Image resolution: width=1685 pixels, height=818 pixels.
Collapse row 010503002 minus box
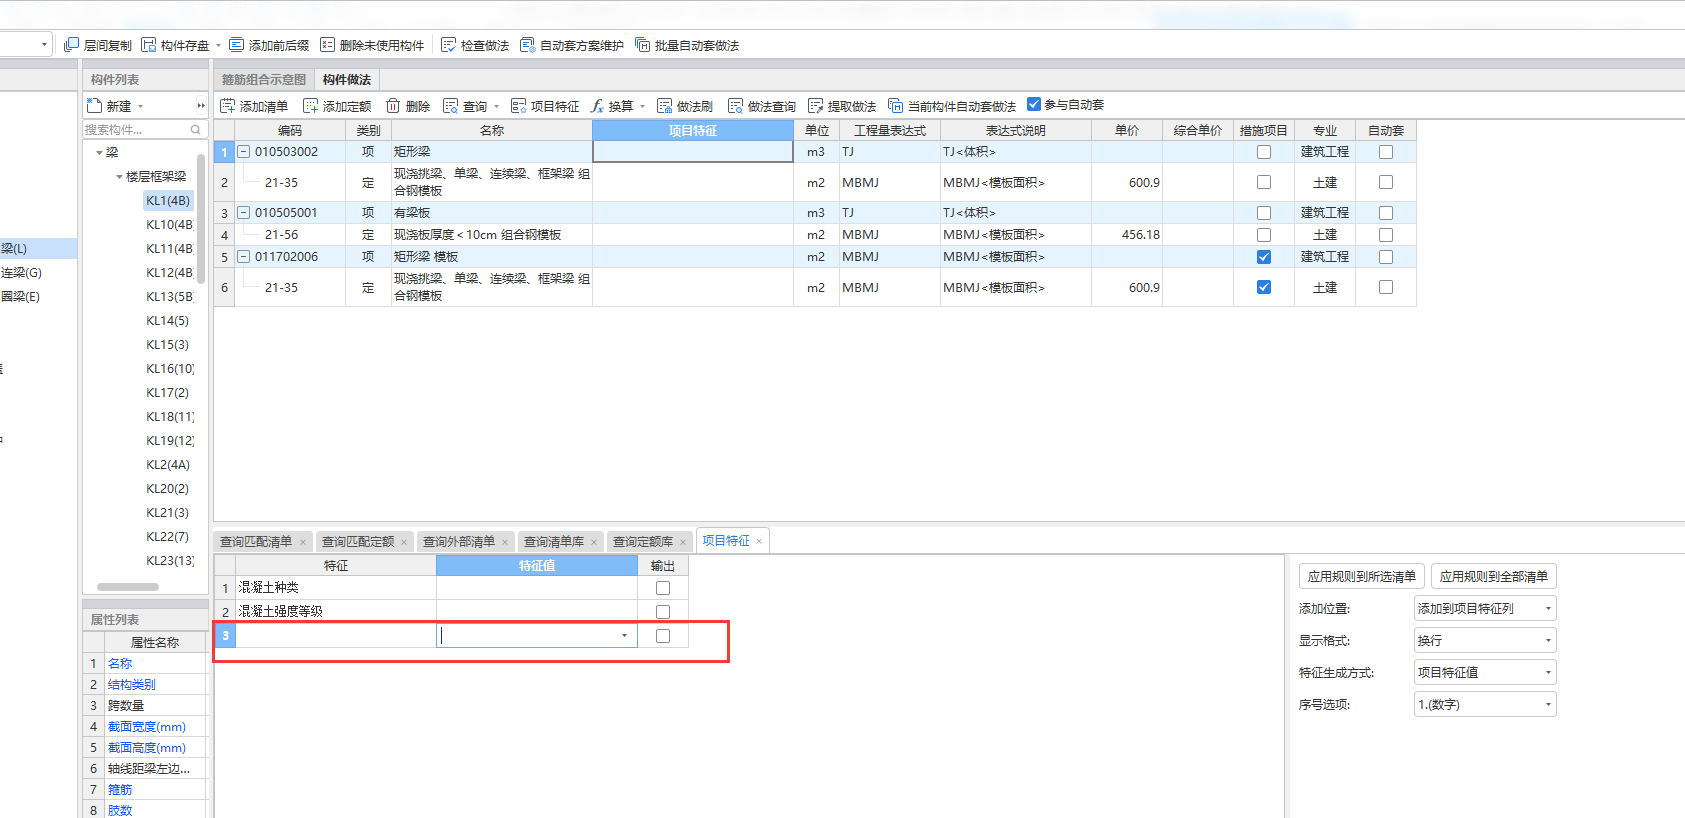(243, 152)
